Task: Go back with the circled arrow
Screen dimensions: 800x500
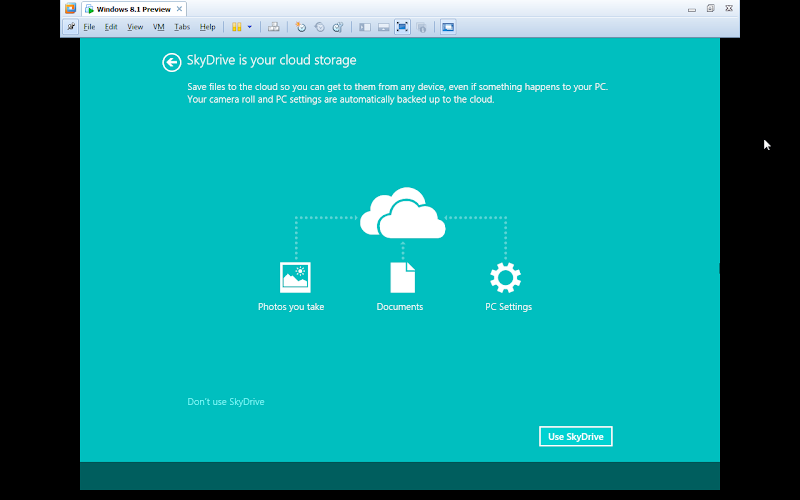Action: 171,63
